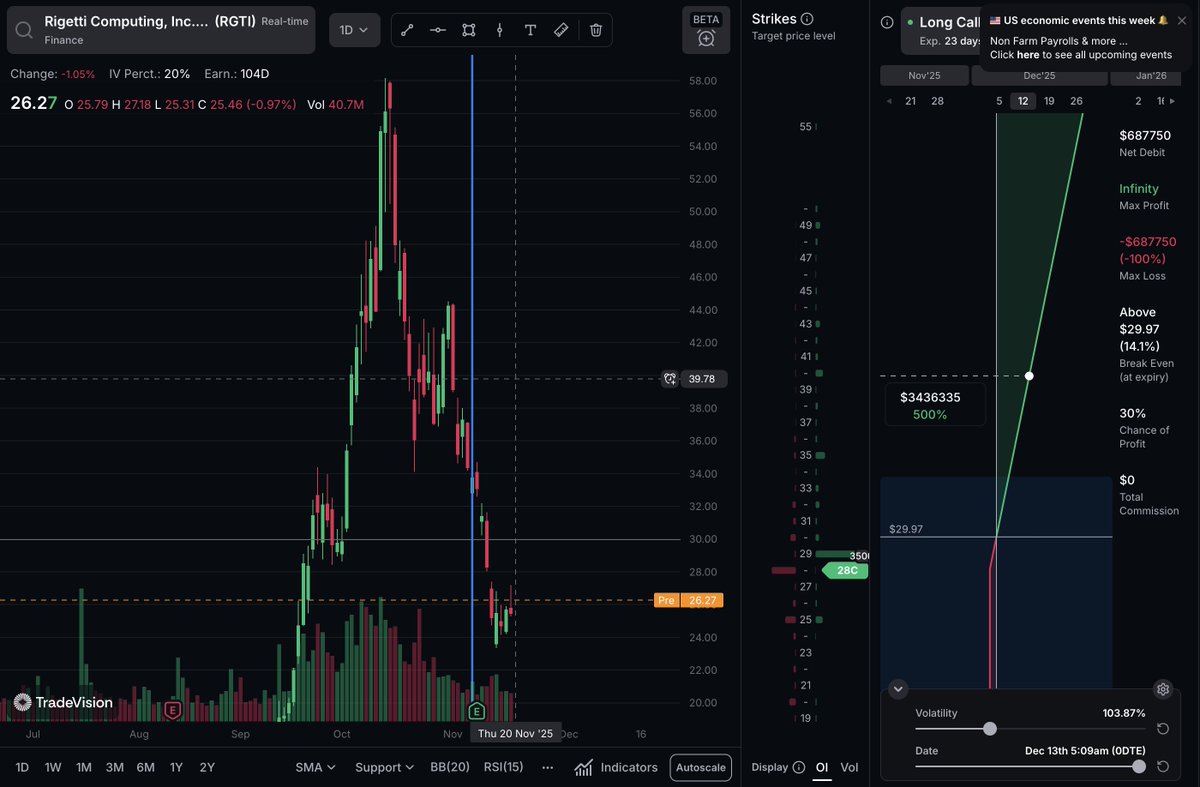
Task: Click the search magnifier icon
Action: point(24,29)
